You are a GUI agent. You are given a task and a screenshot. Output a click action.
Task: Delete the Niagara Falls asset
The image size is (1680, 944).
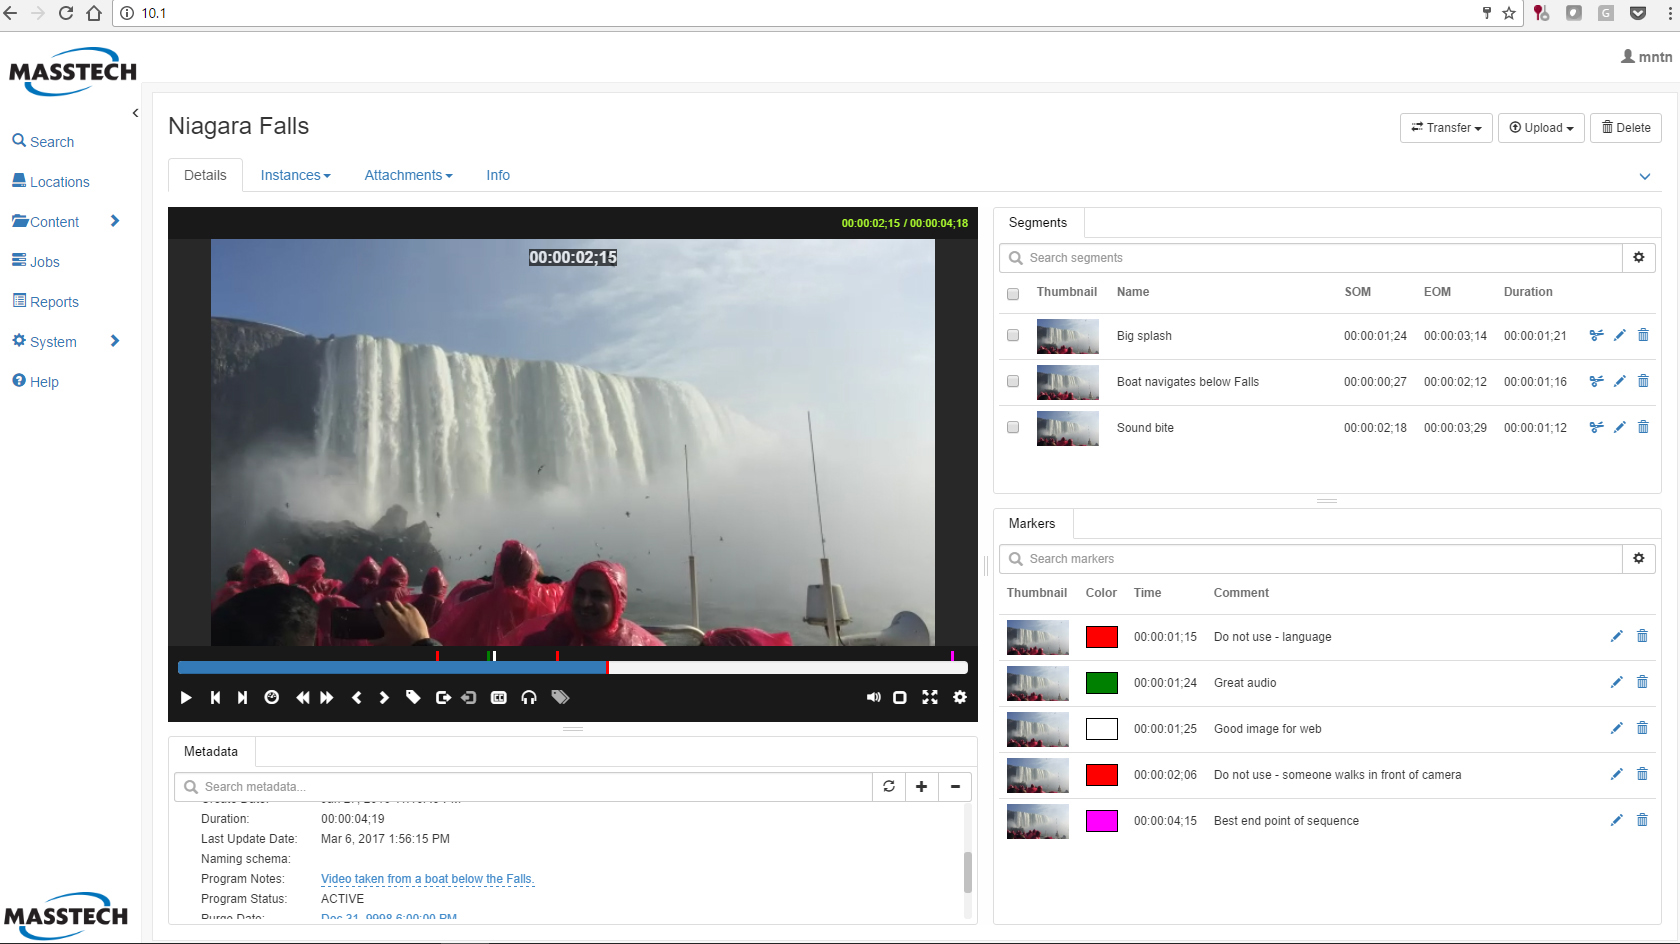pos(1626,128)
